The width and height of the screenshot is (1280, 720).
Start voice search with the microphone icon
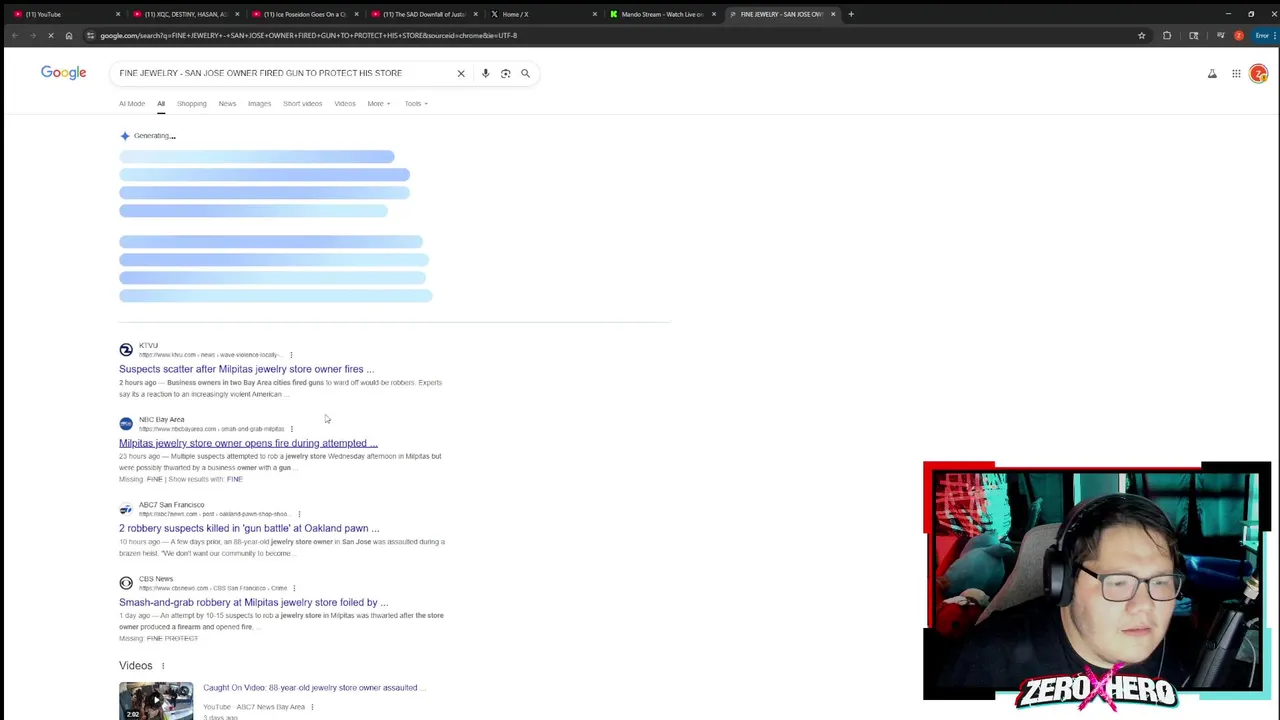tap(485, 73)
